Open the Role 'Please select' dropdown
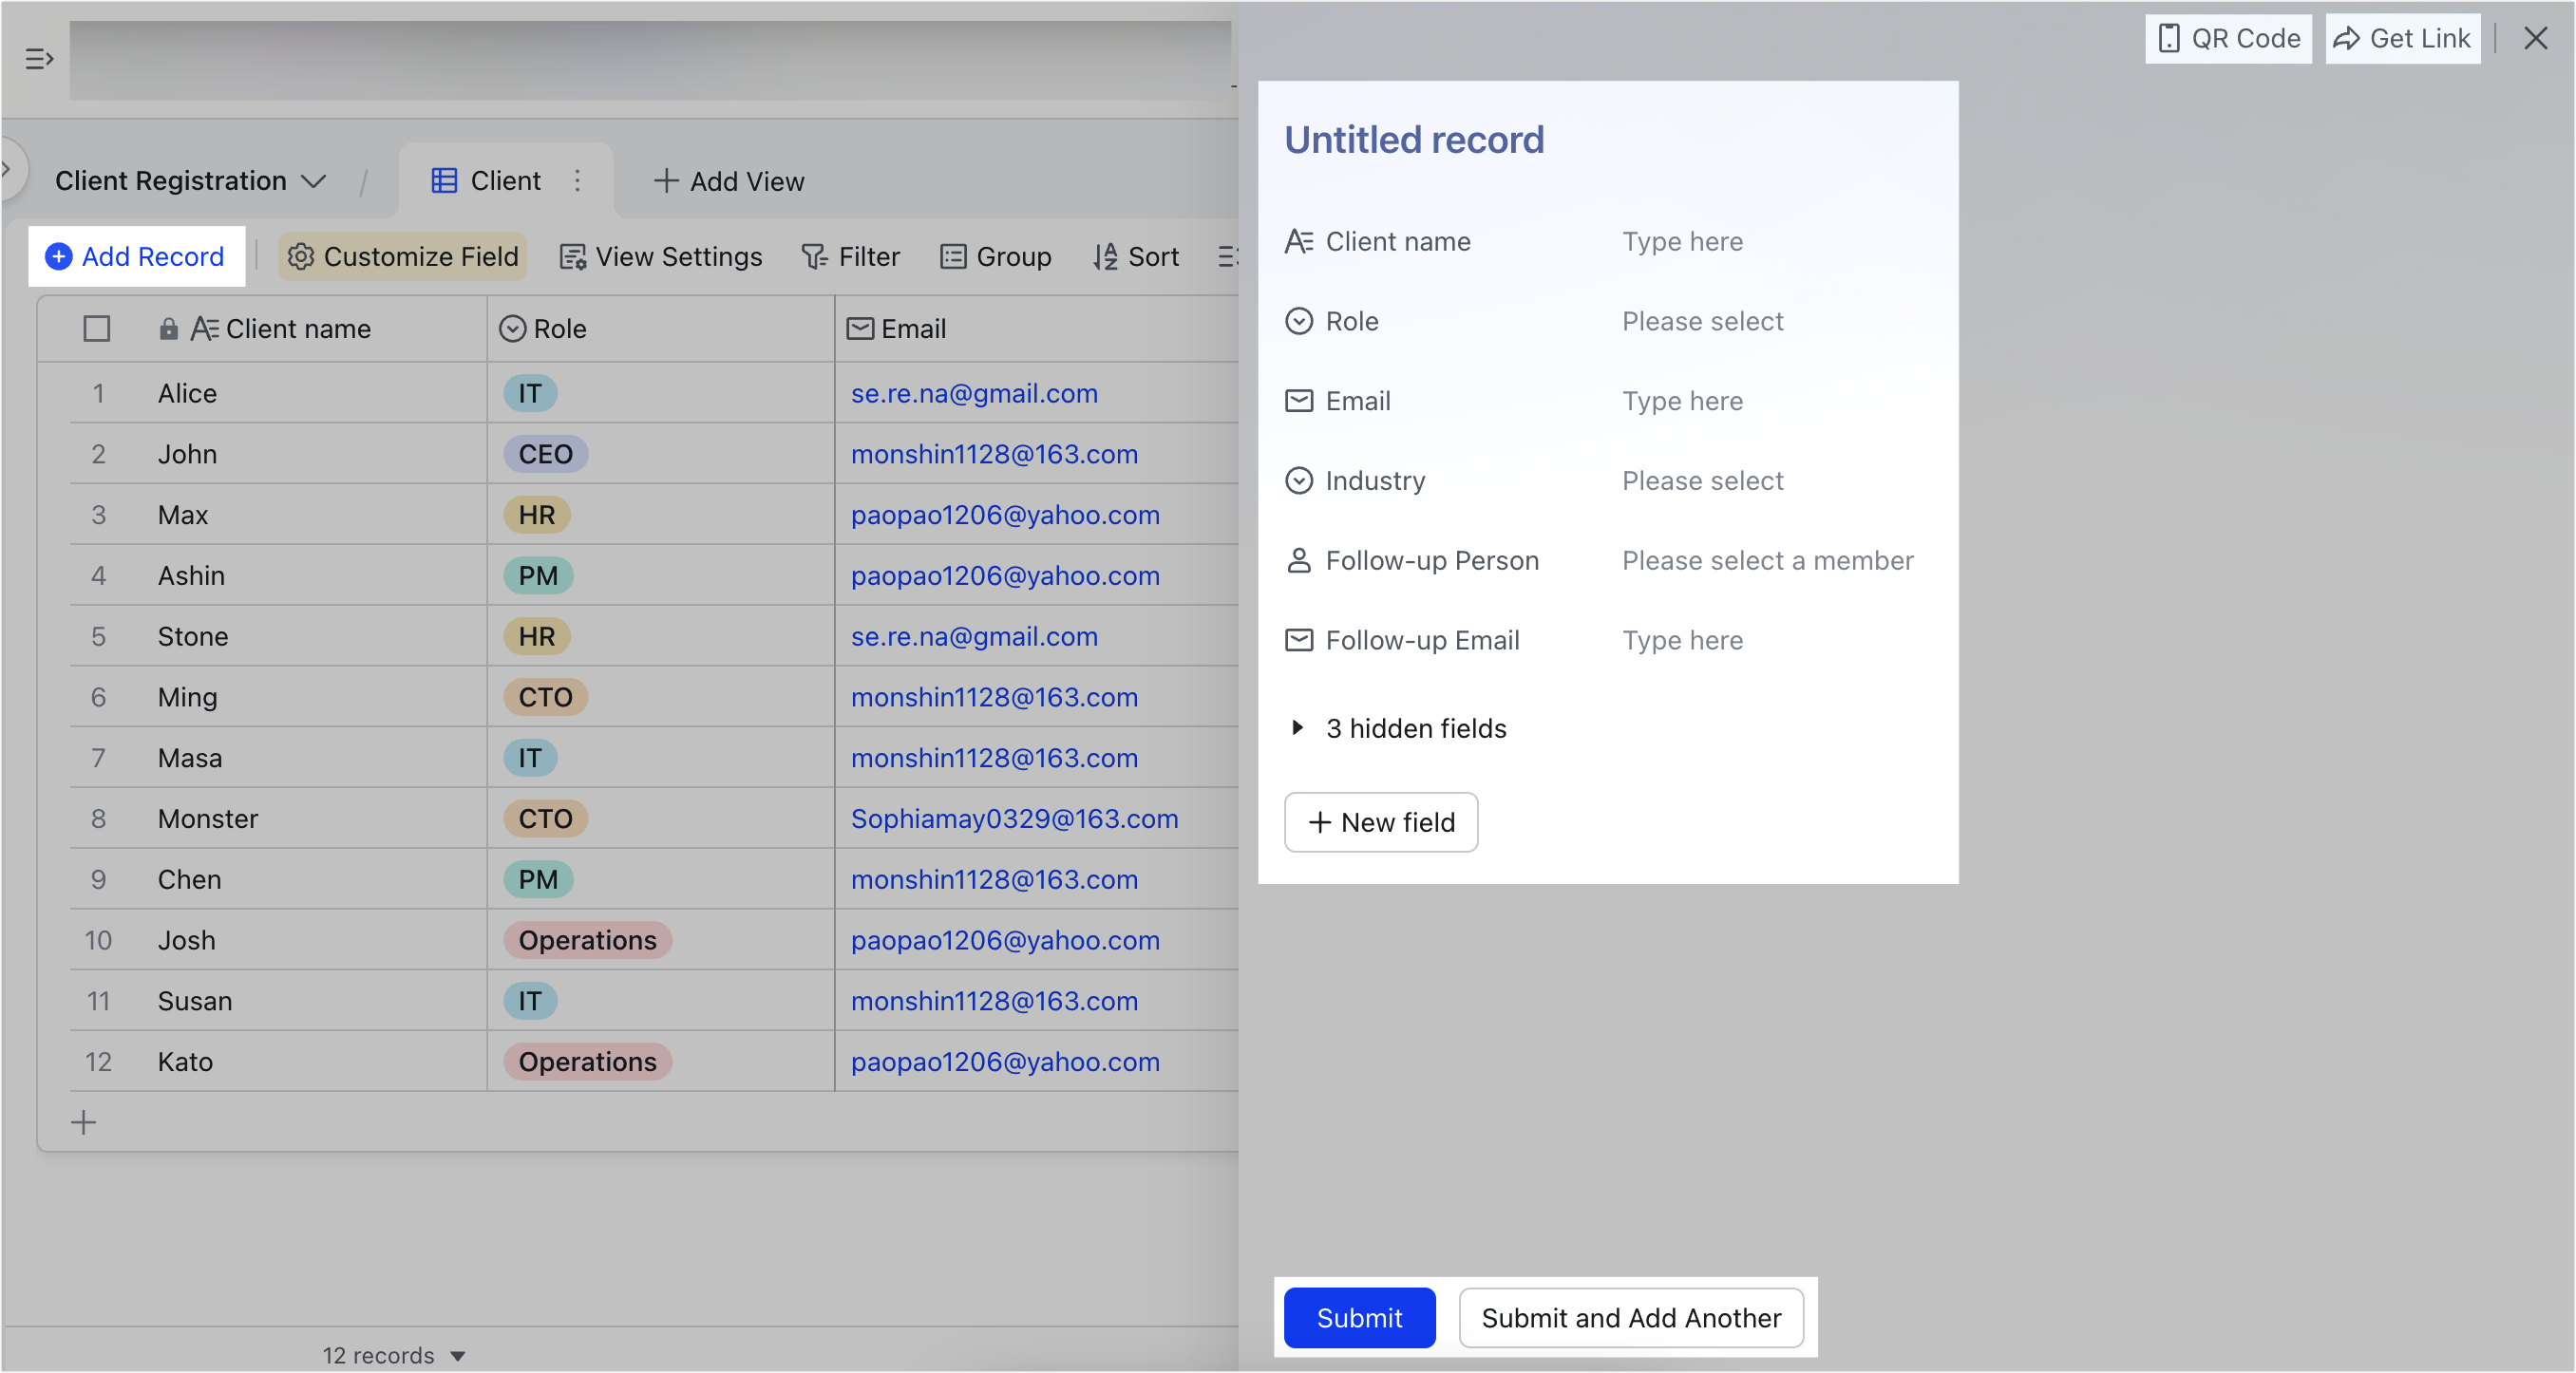This screenshot has width=2576, height=1373. point(1702,321)
